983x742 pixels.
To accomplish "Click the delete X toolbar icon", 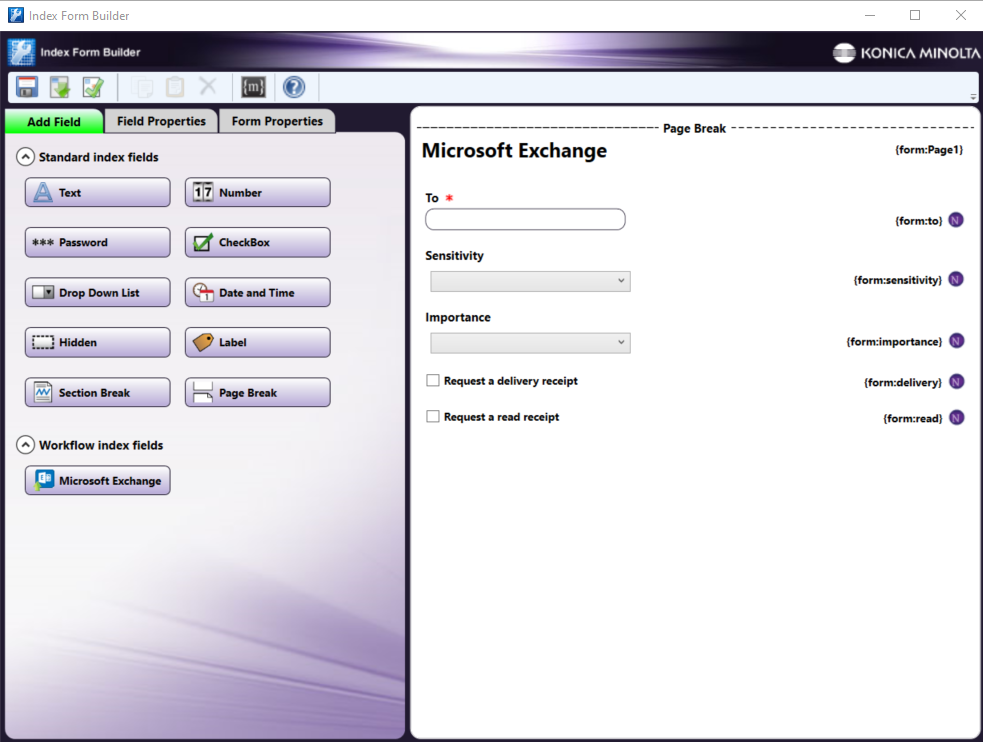I will (x=208, y=85).
